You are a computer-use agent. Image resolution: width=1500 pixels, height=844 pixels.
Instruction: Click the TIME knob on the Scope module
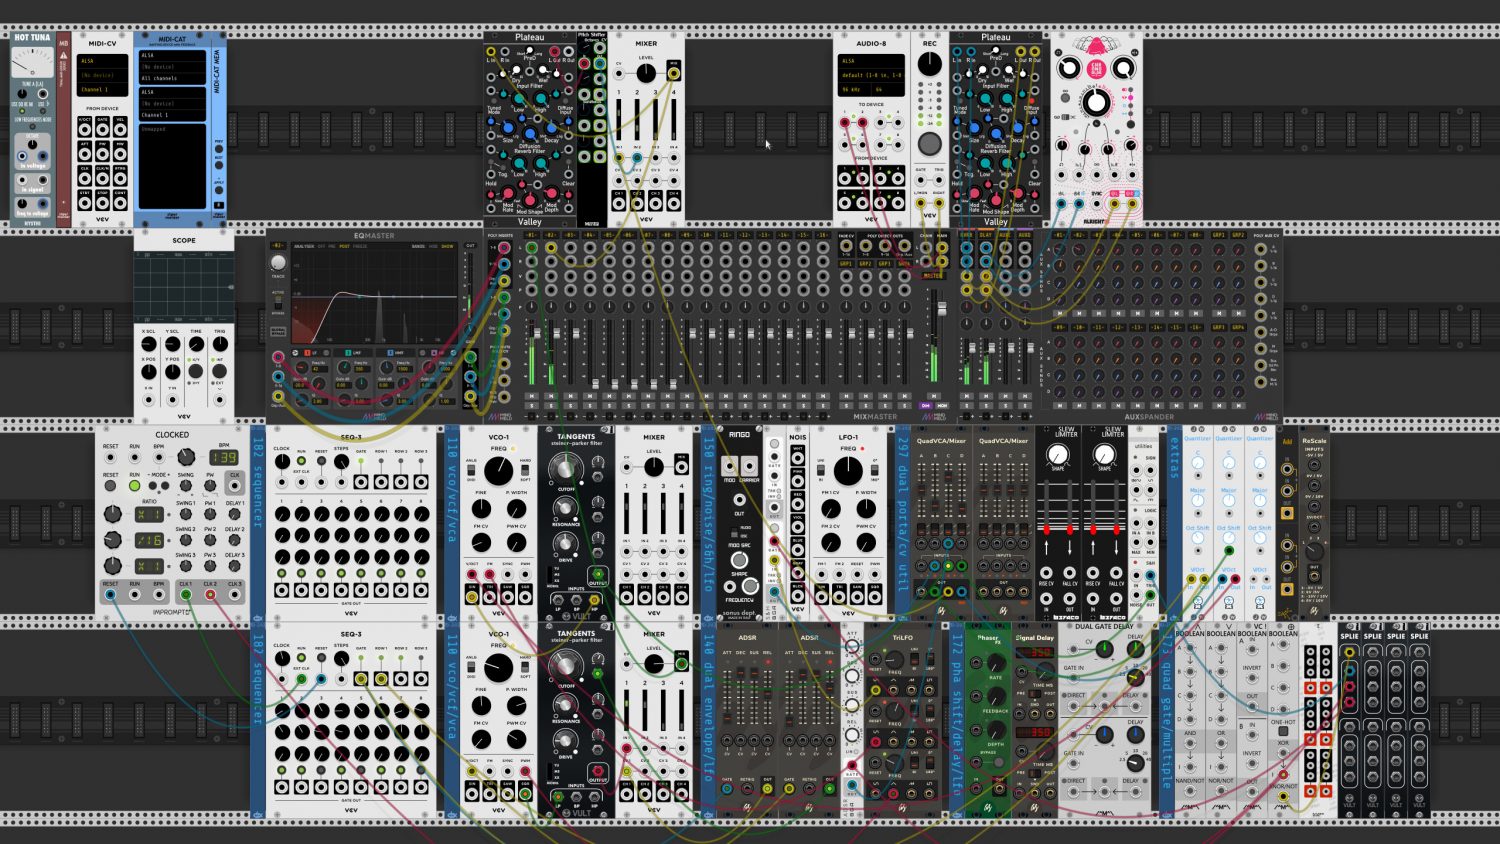(x=196, y=343)
